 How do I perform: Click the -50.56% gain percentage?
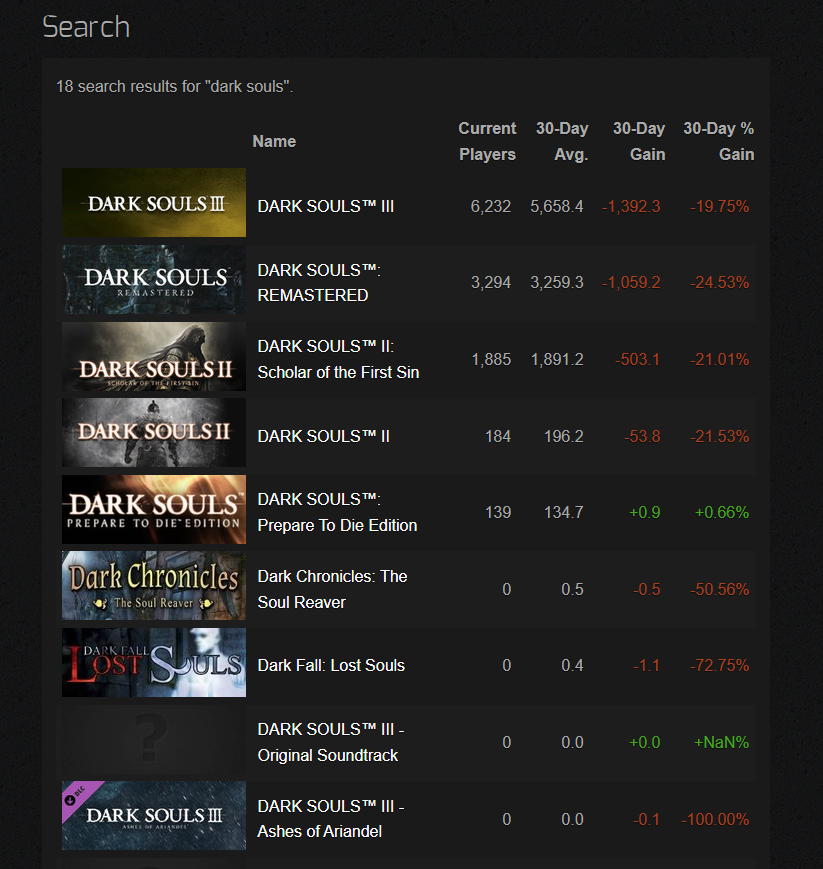pyautogui.click(x=719, y=589)
